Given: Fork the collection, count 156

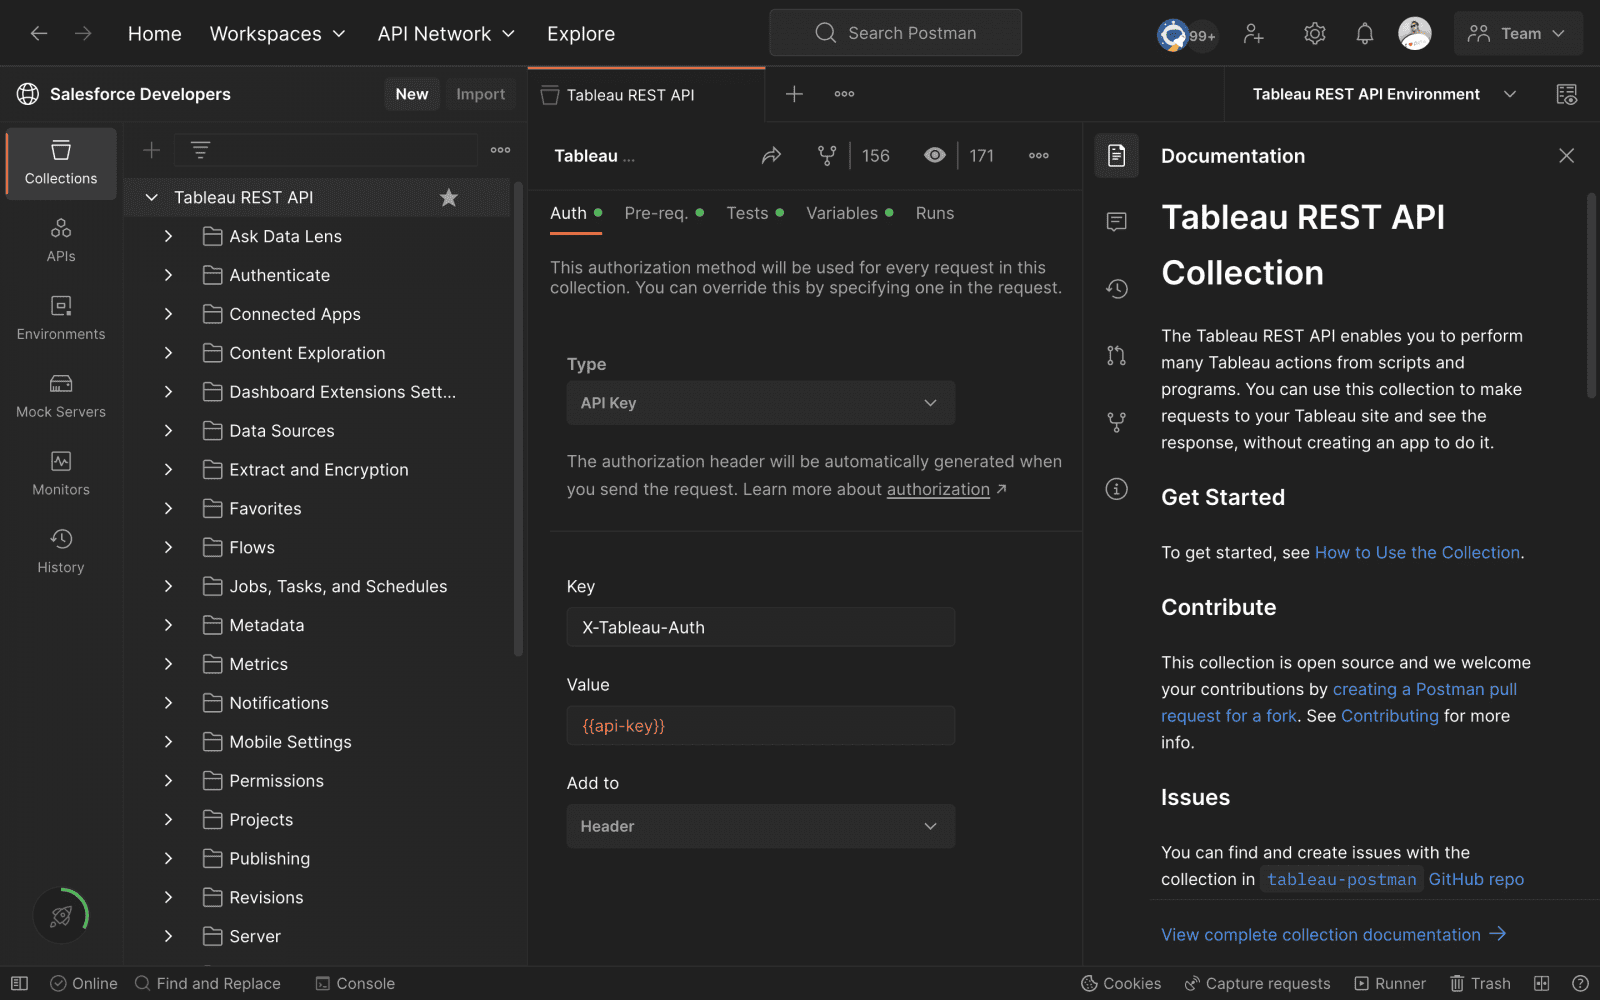Looking at the screenshot, I should point(853,156).
